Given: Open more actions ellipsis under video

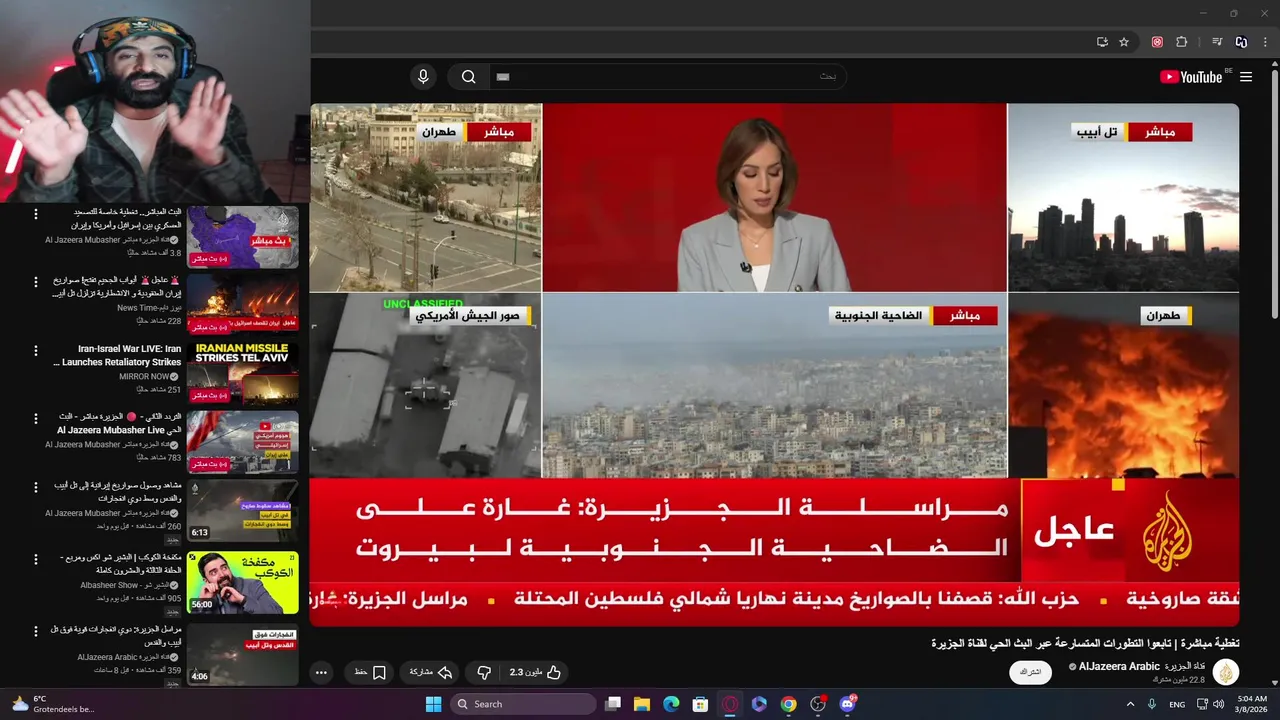Looking at the screenshot, I should point(321,672).
